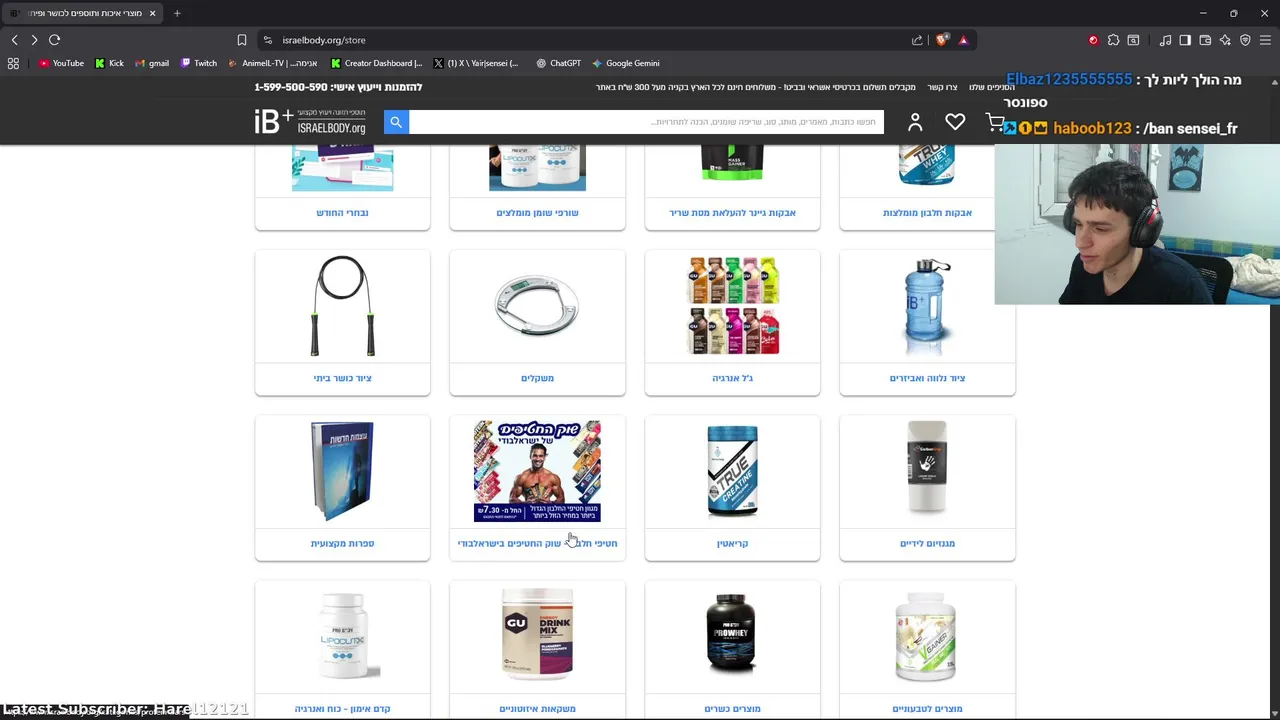The image size is (1280, 720).
Task: Open the music note playlist icon
Action: (1165, 40)
